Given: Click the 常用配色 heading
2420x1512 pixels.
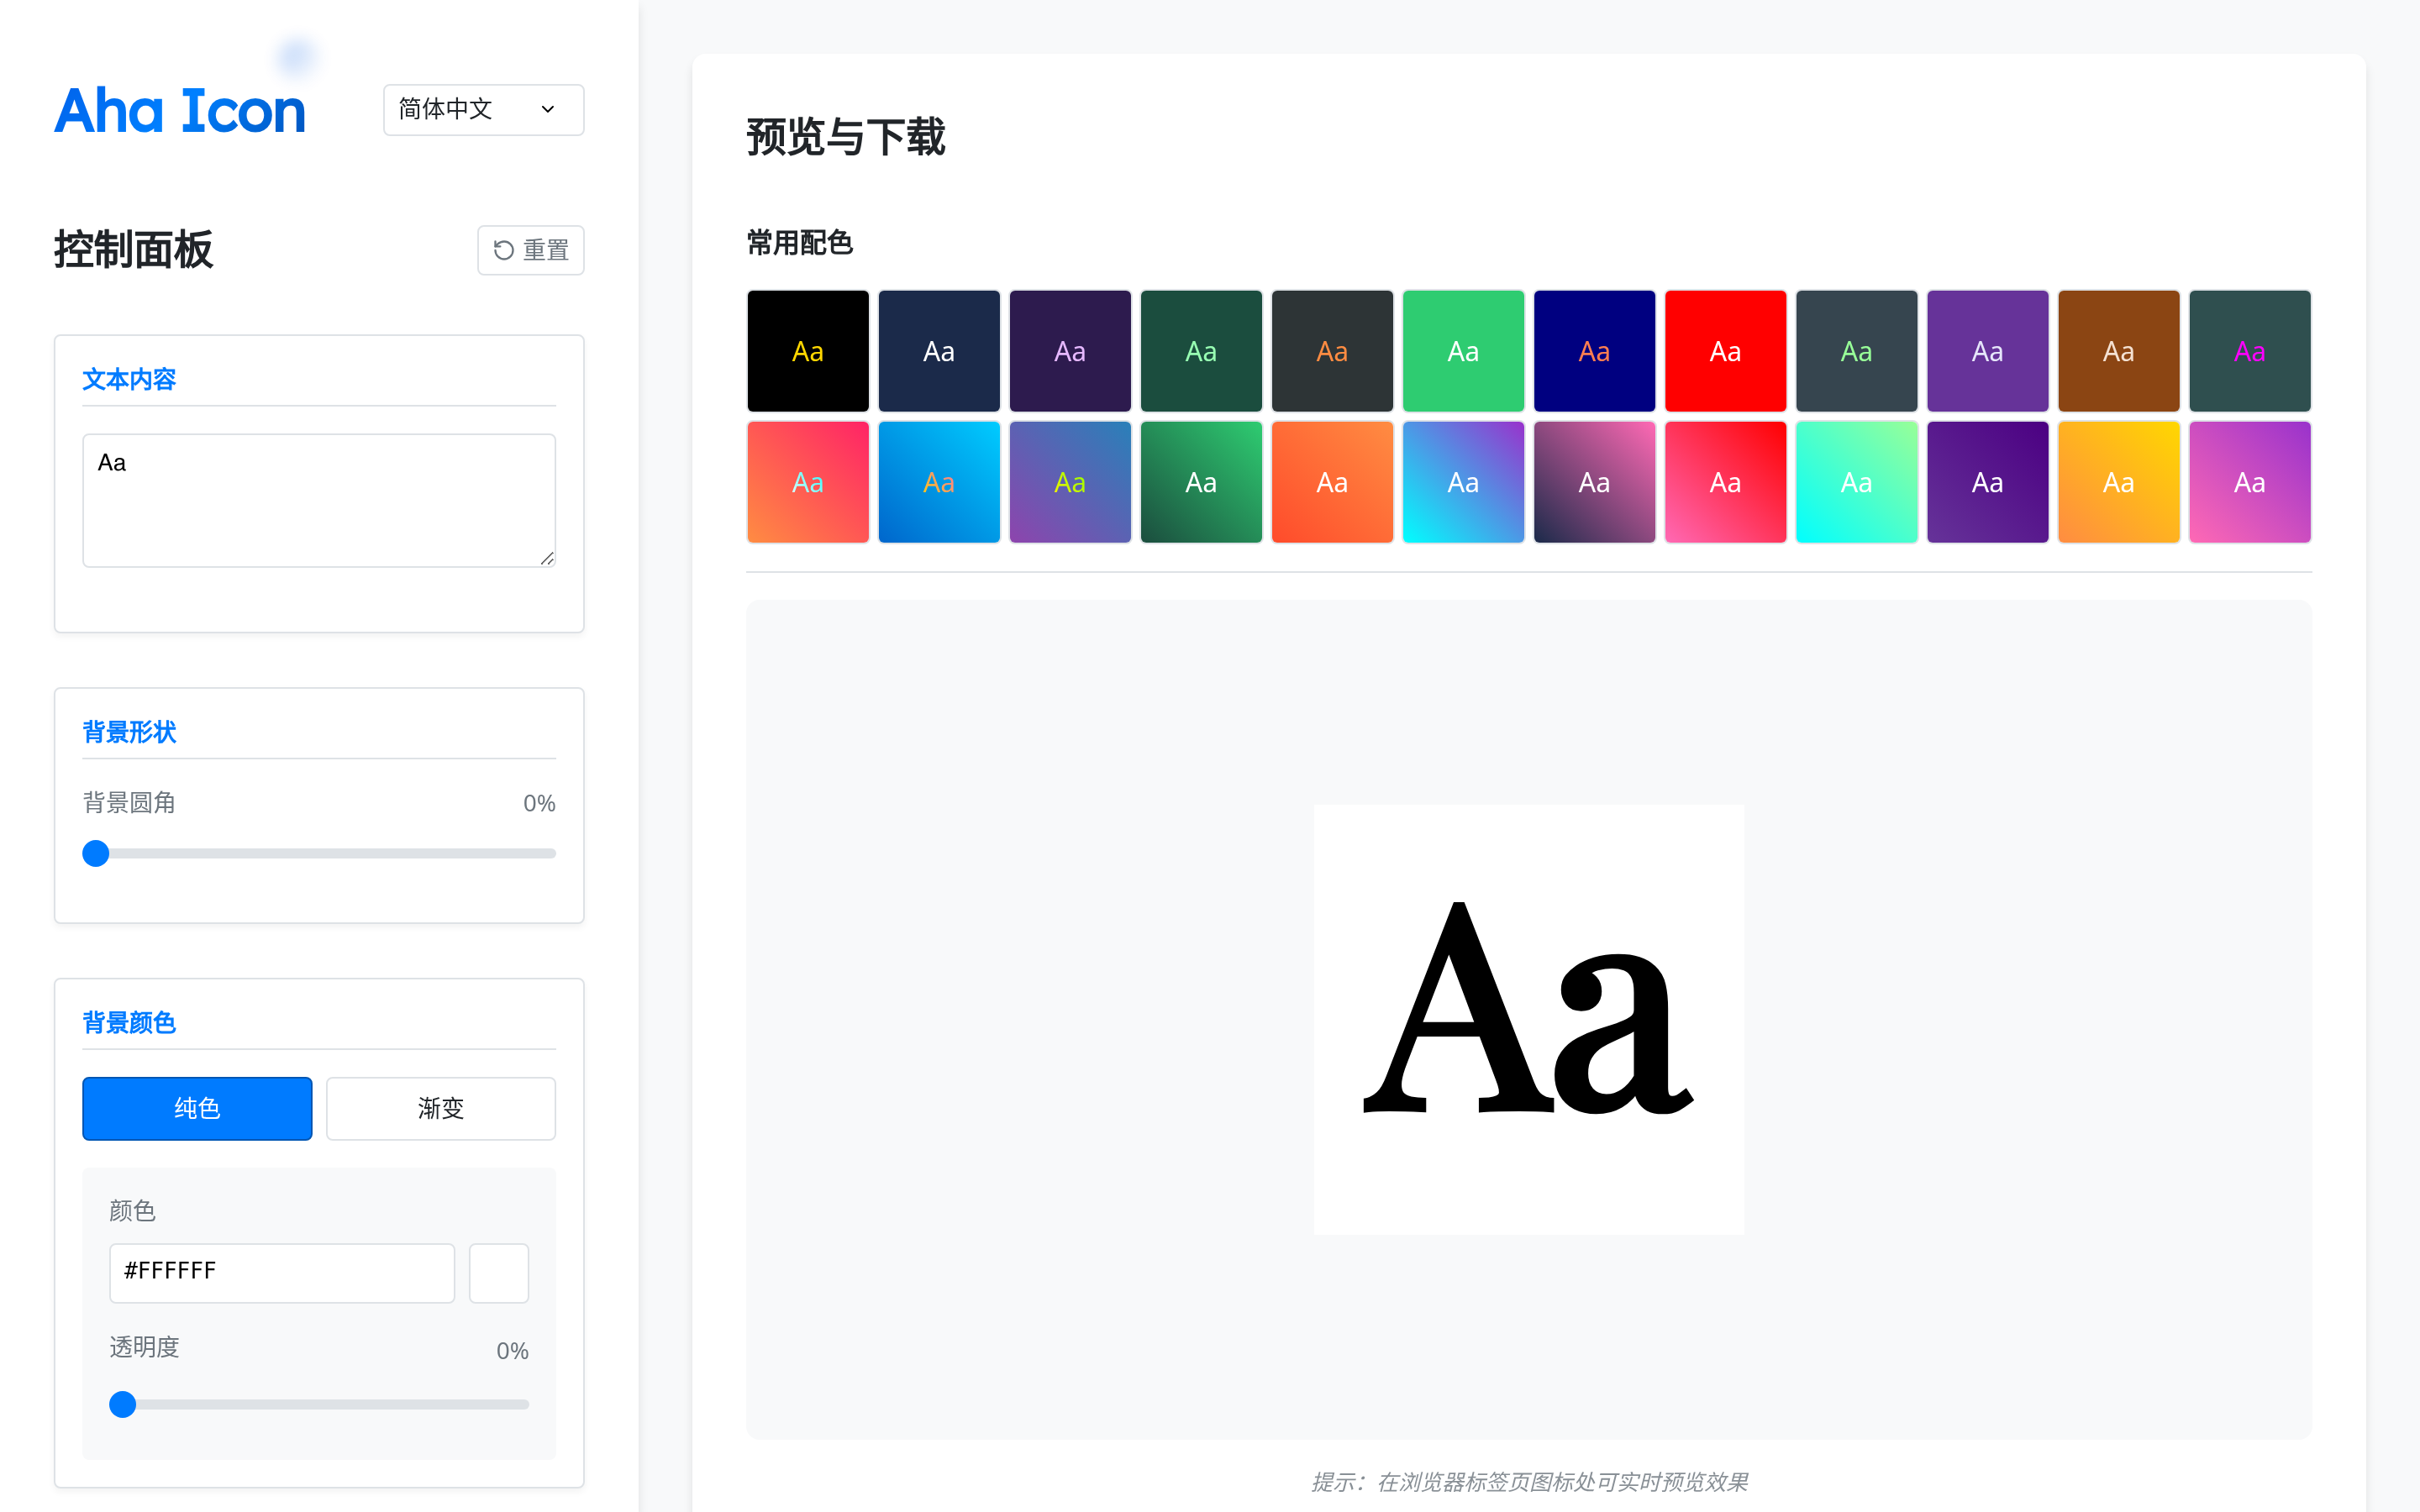Looking at the screenshot, I should (x=799, y=242).
